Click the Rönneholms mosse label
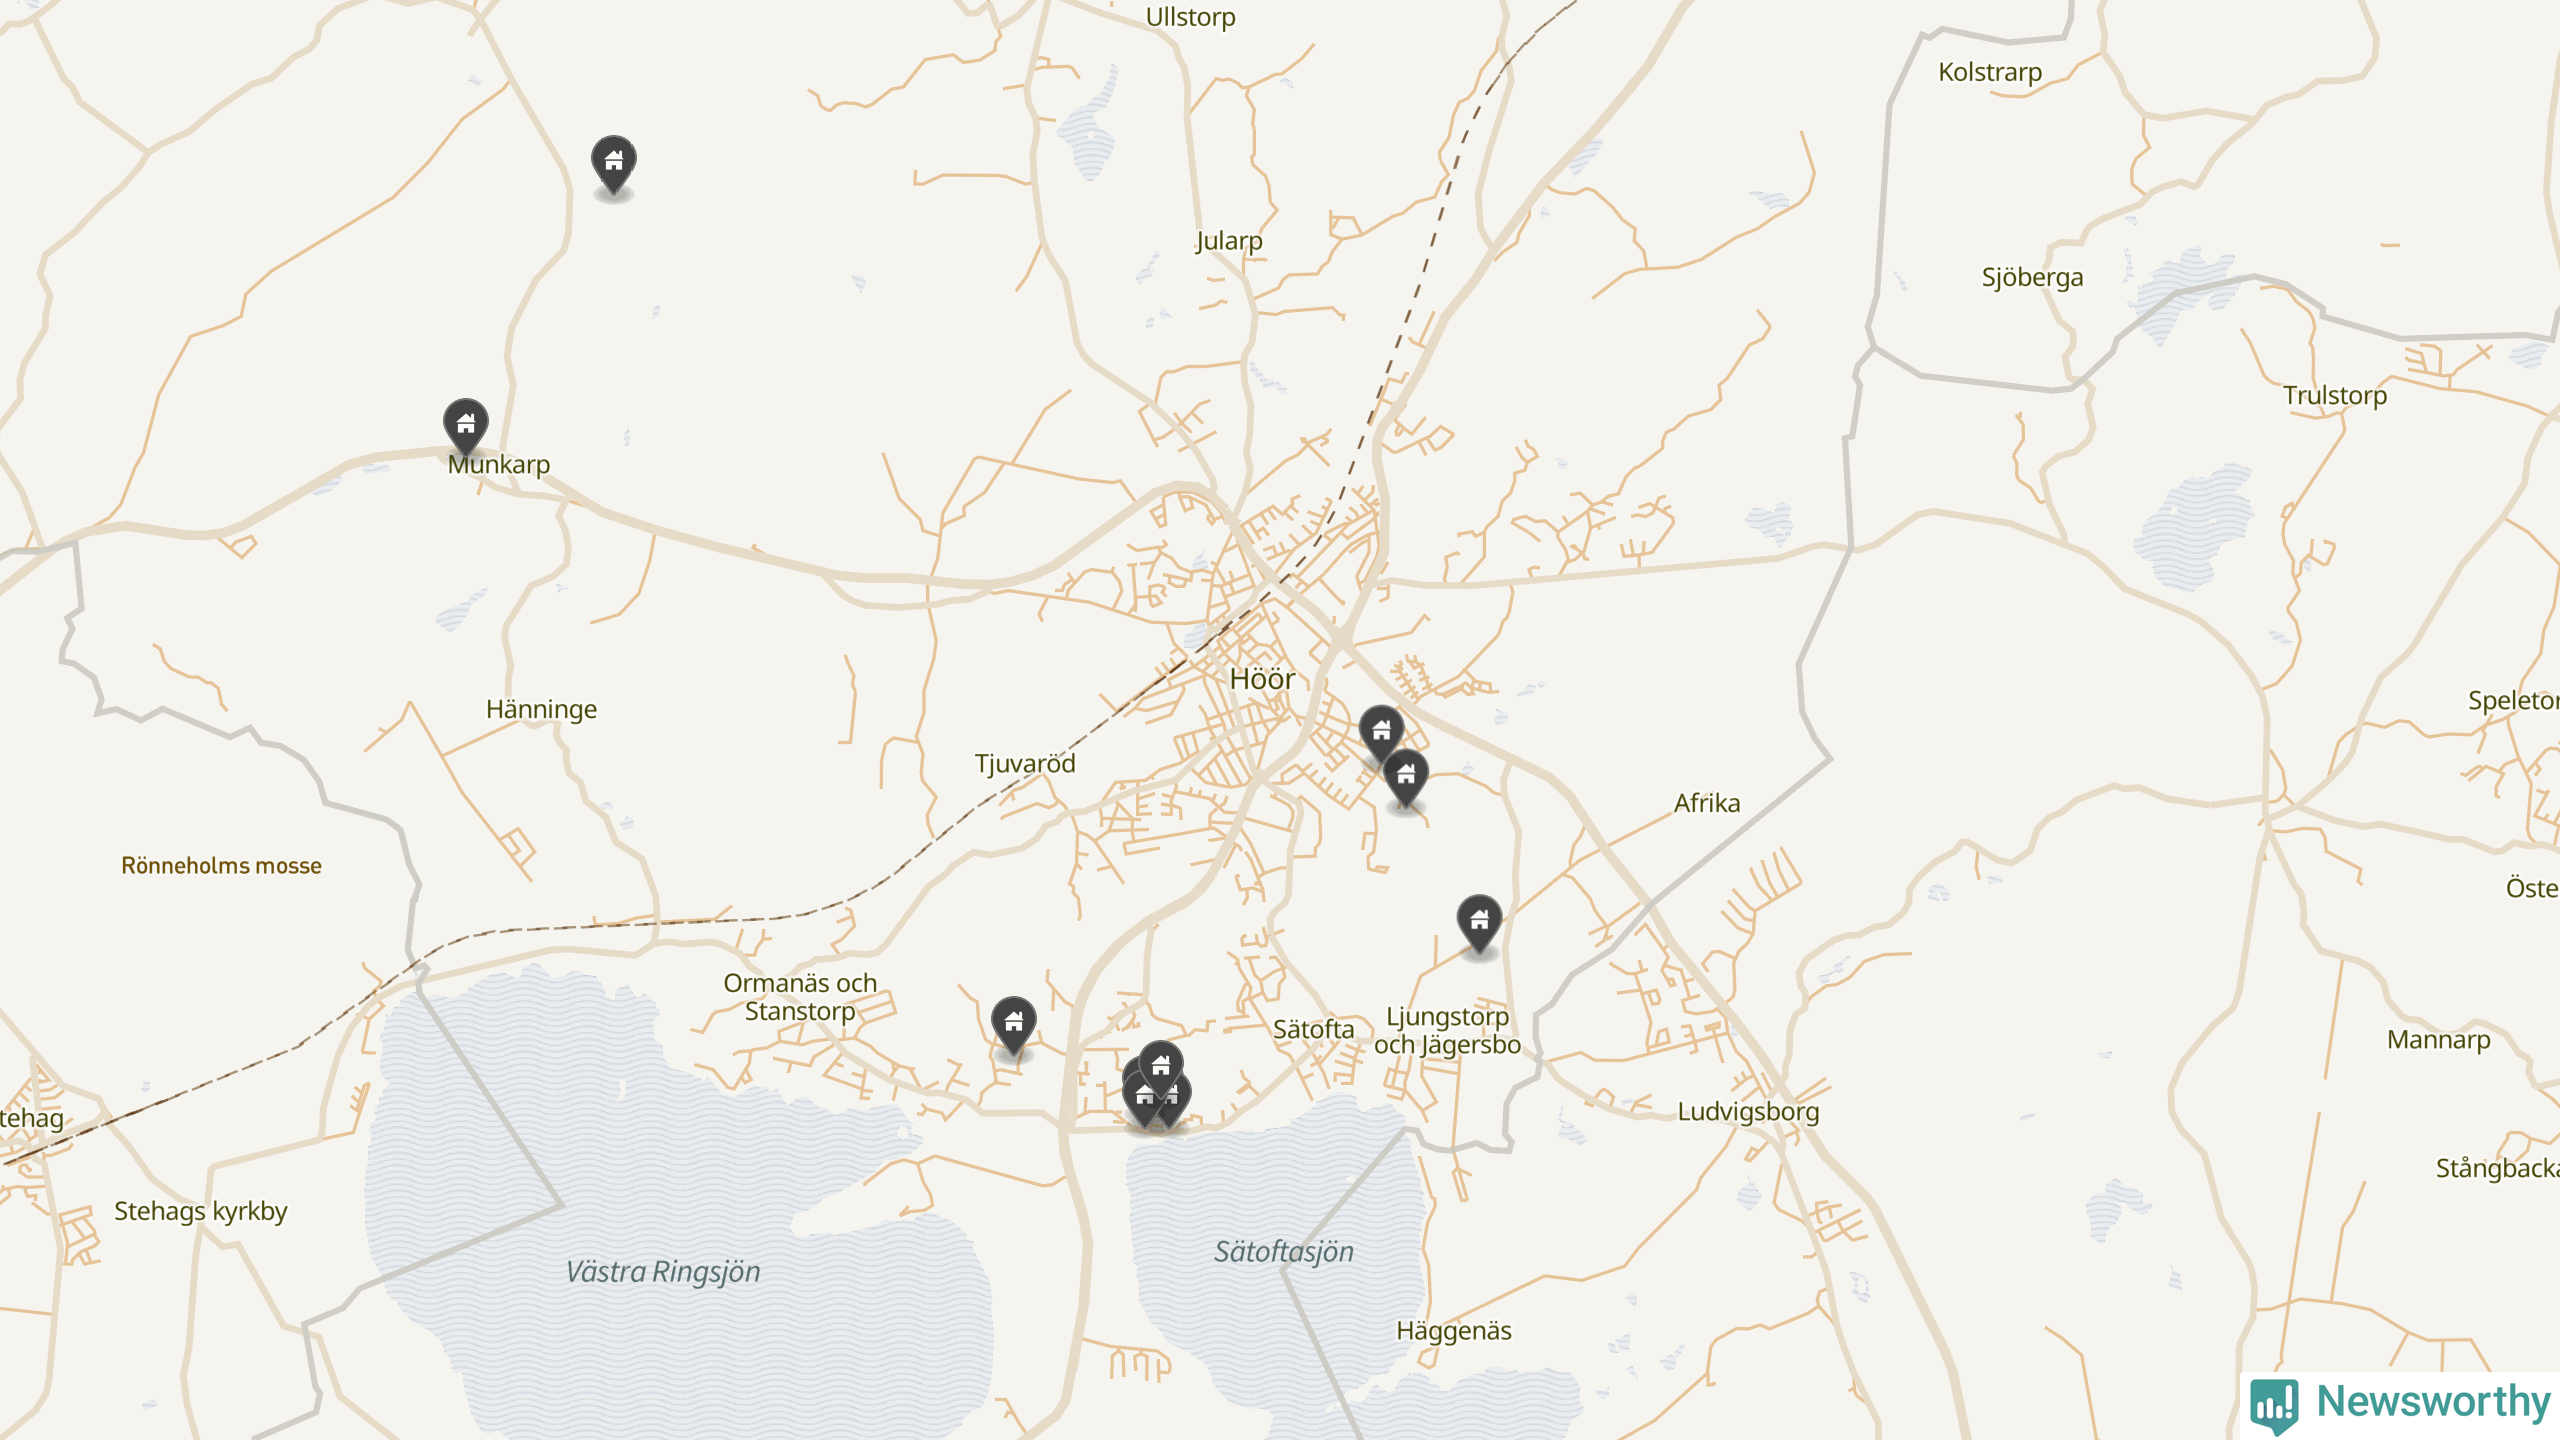Viewport: 2560px width, 1440px height. [x=221, y=866]
